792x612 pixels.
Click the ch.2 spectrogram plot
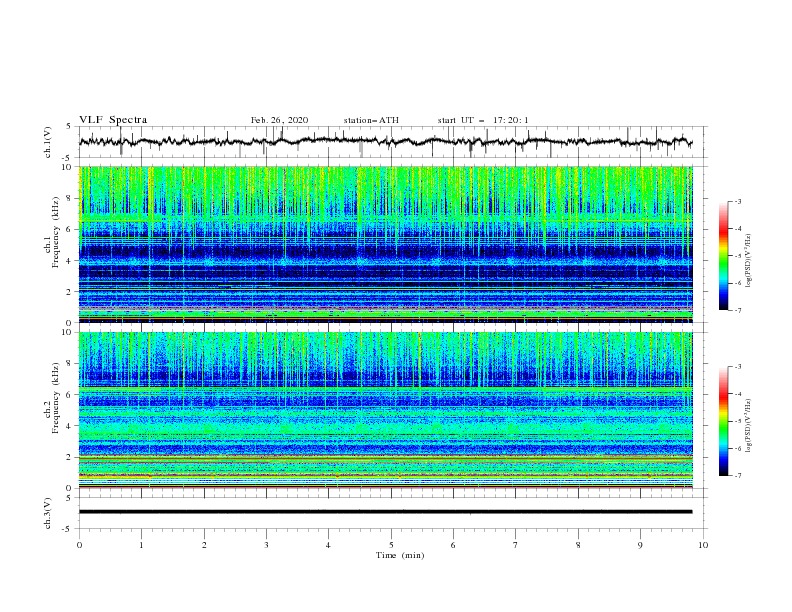pyautogui.click(x=386, y=410)
